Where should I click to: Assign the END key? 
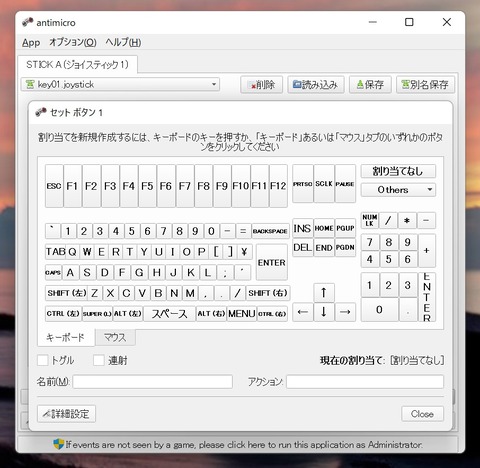324,247
